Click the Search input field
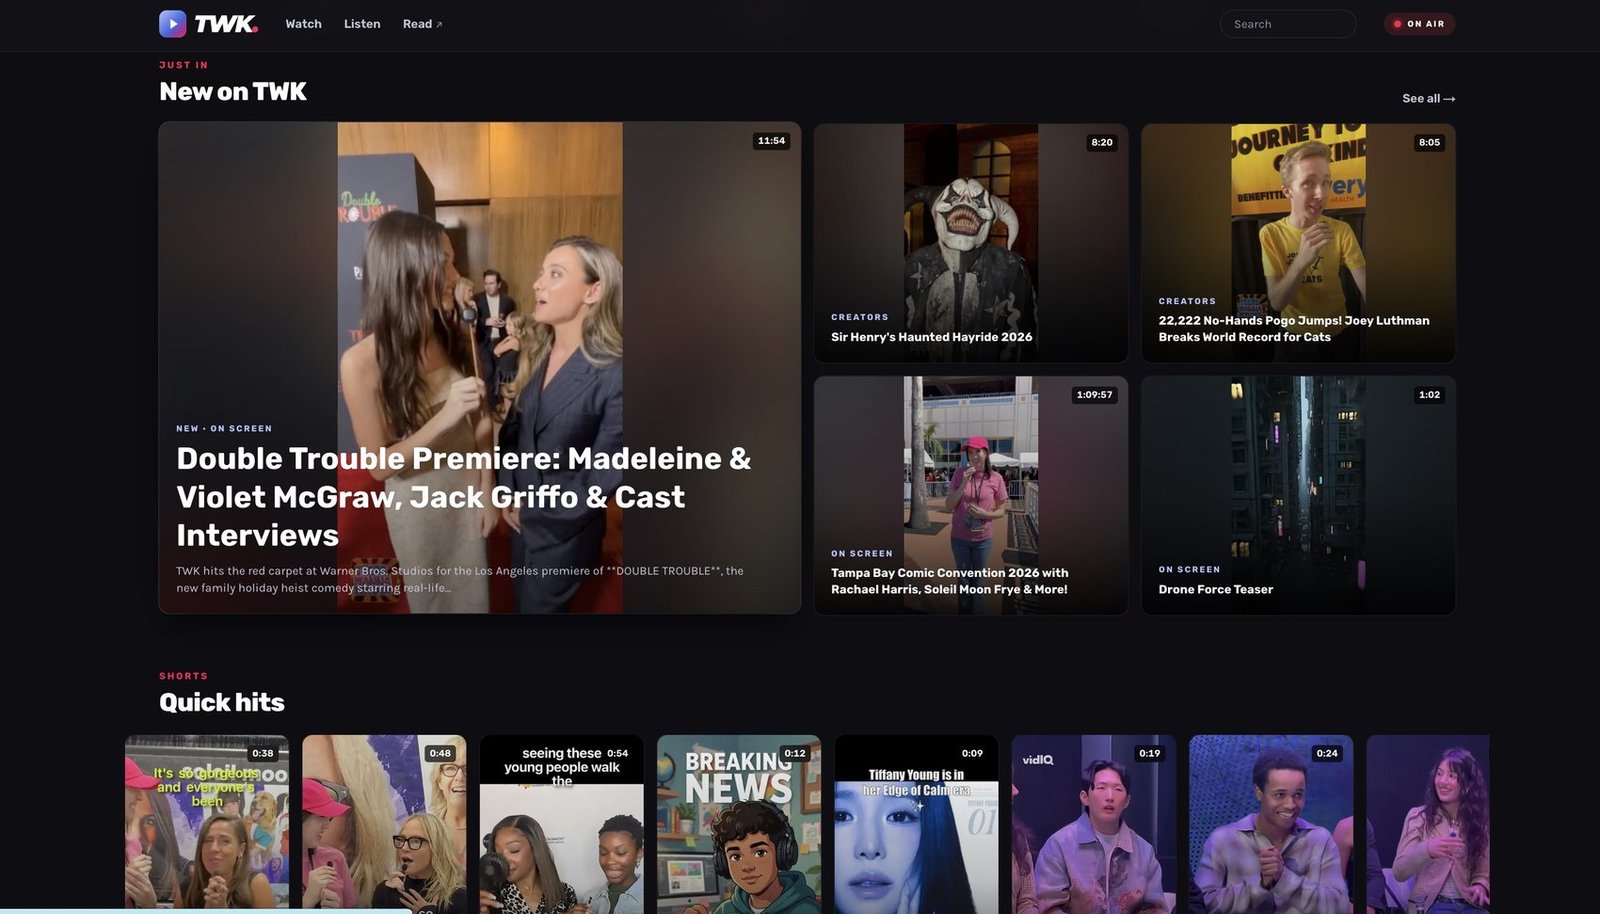 click(1288, 24)
